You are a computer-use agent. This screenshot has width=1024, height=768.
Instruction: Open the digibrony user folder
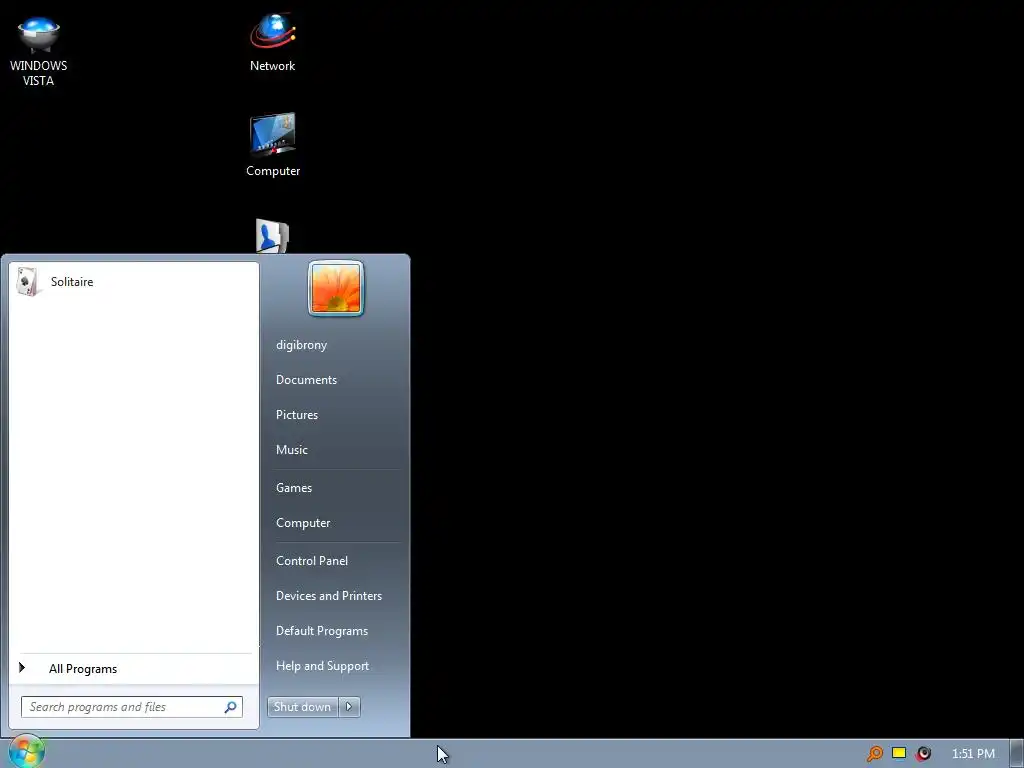(301, 345)
